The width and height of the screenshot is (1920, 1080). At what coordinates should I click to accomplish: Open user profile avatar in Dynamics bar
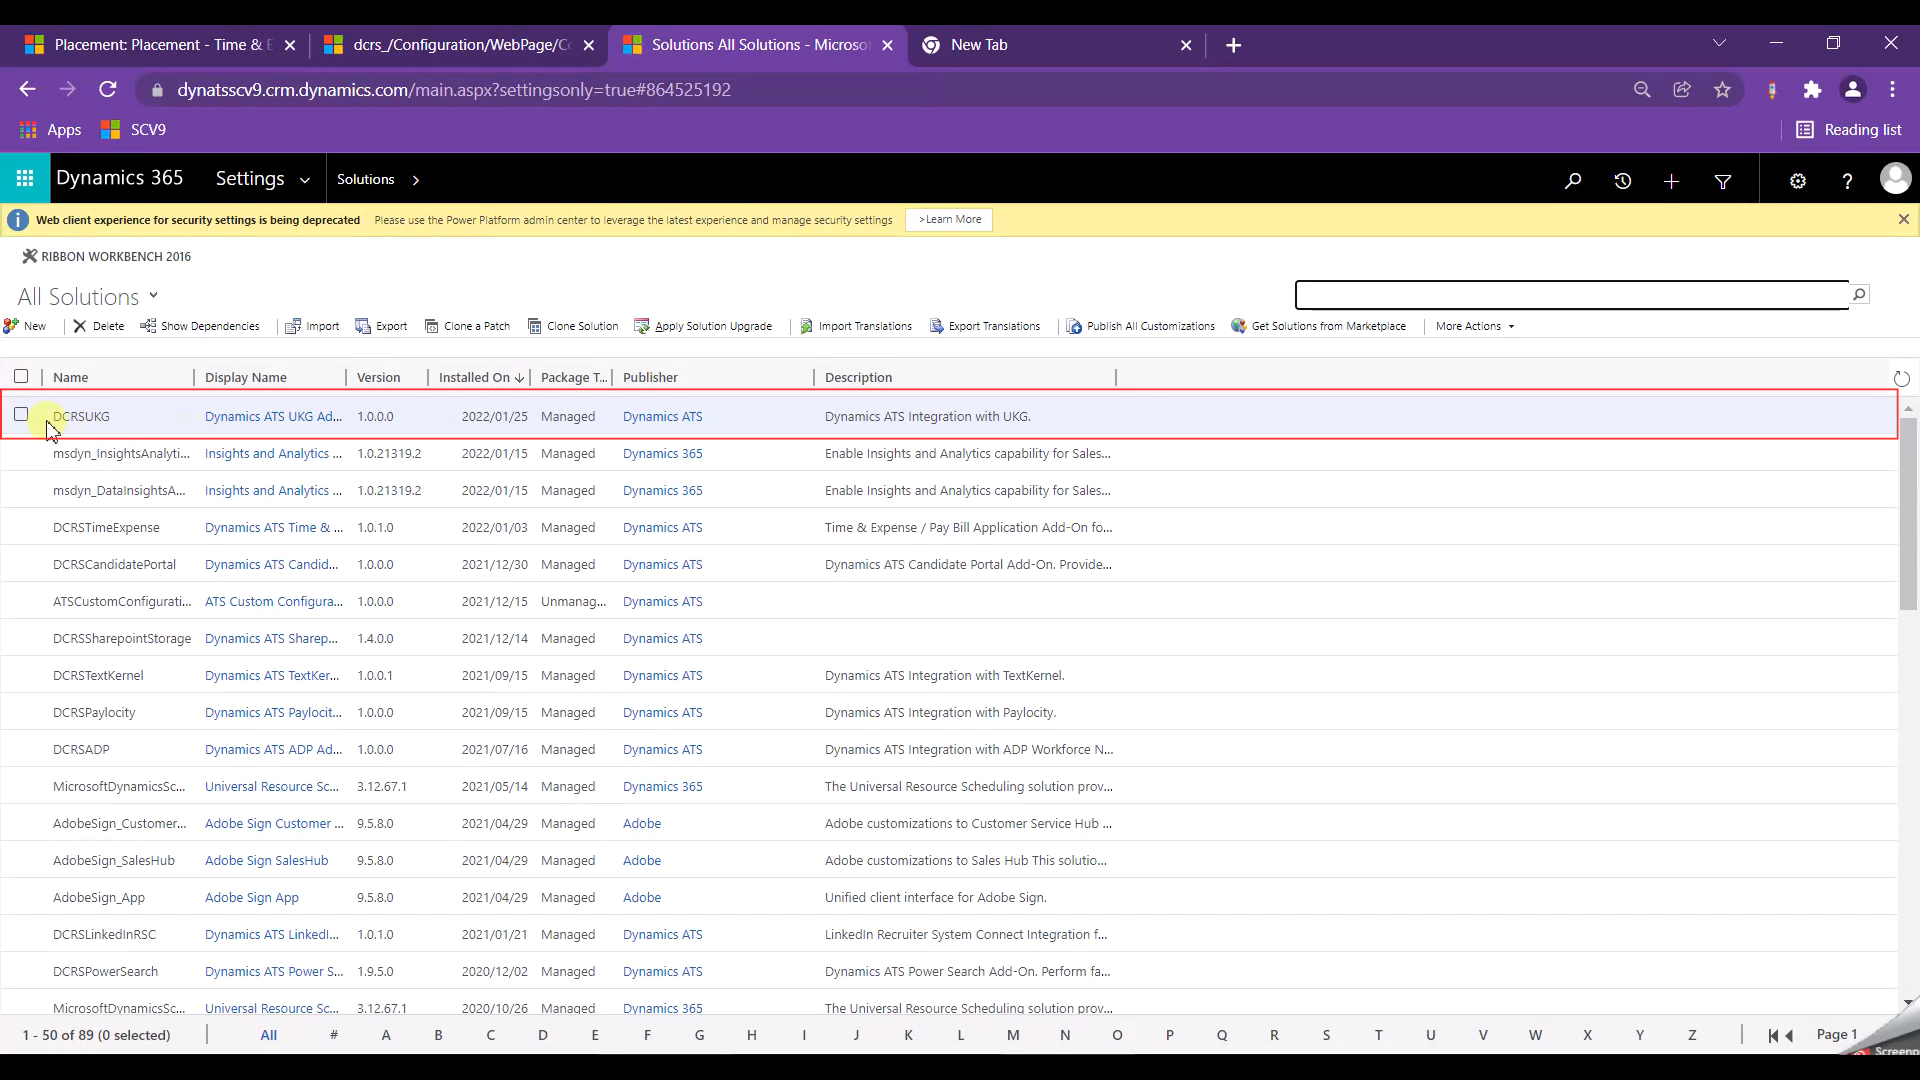[1895, 179]
